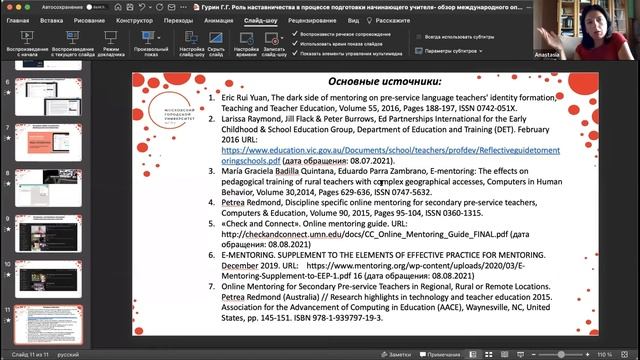Open the Главная ribbon tab
640x360 pixels.
pyautogui.click(x=18, y=20)
